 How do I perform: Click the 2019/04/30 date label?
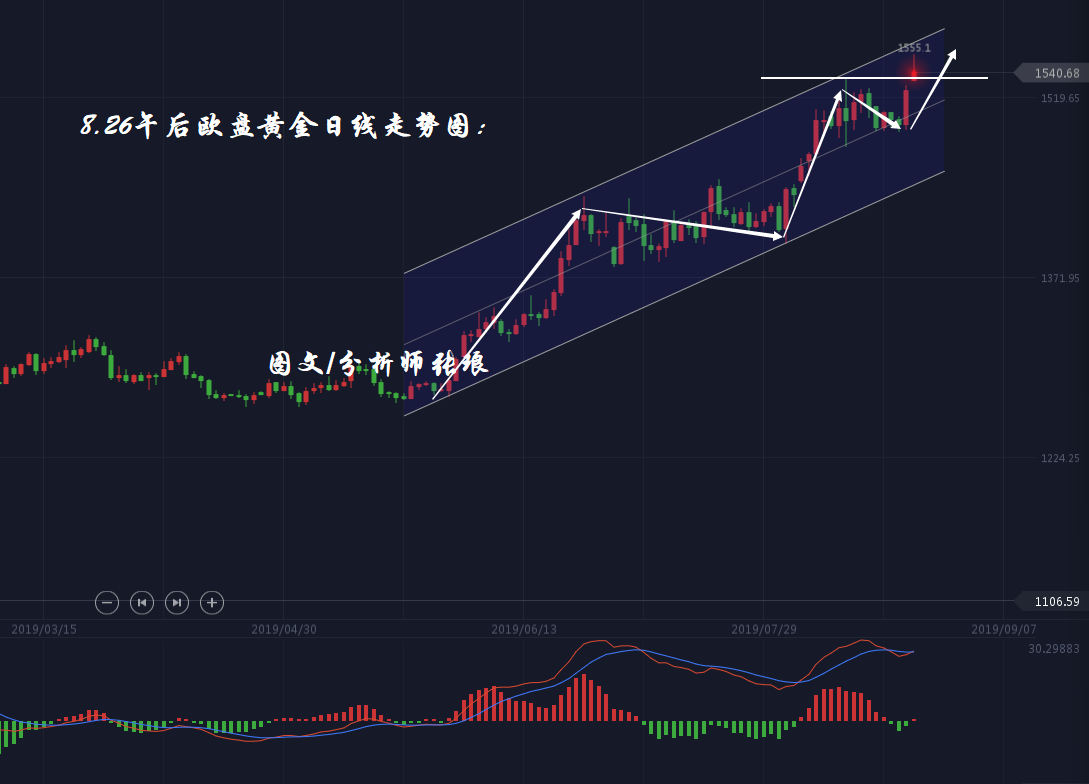(284, 629)
